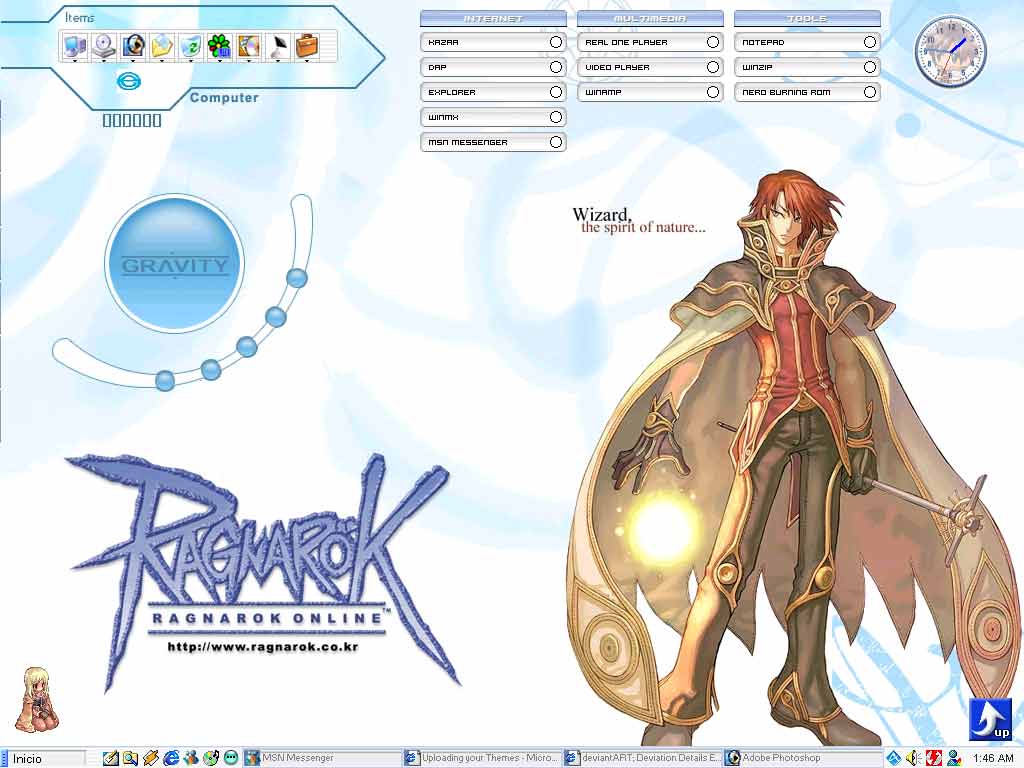Expand dropdown arrow under CD drive icon
Viewport: 1024px width, 768px height.
click(104, 61)
